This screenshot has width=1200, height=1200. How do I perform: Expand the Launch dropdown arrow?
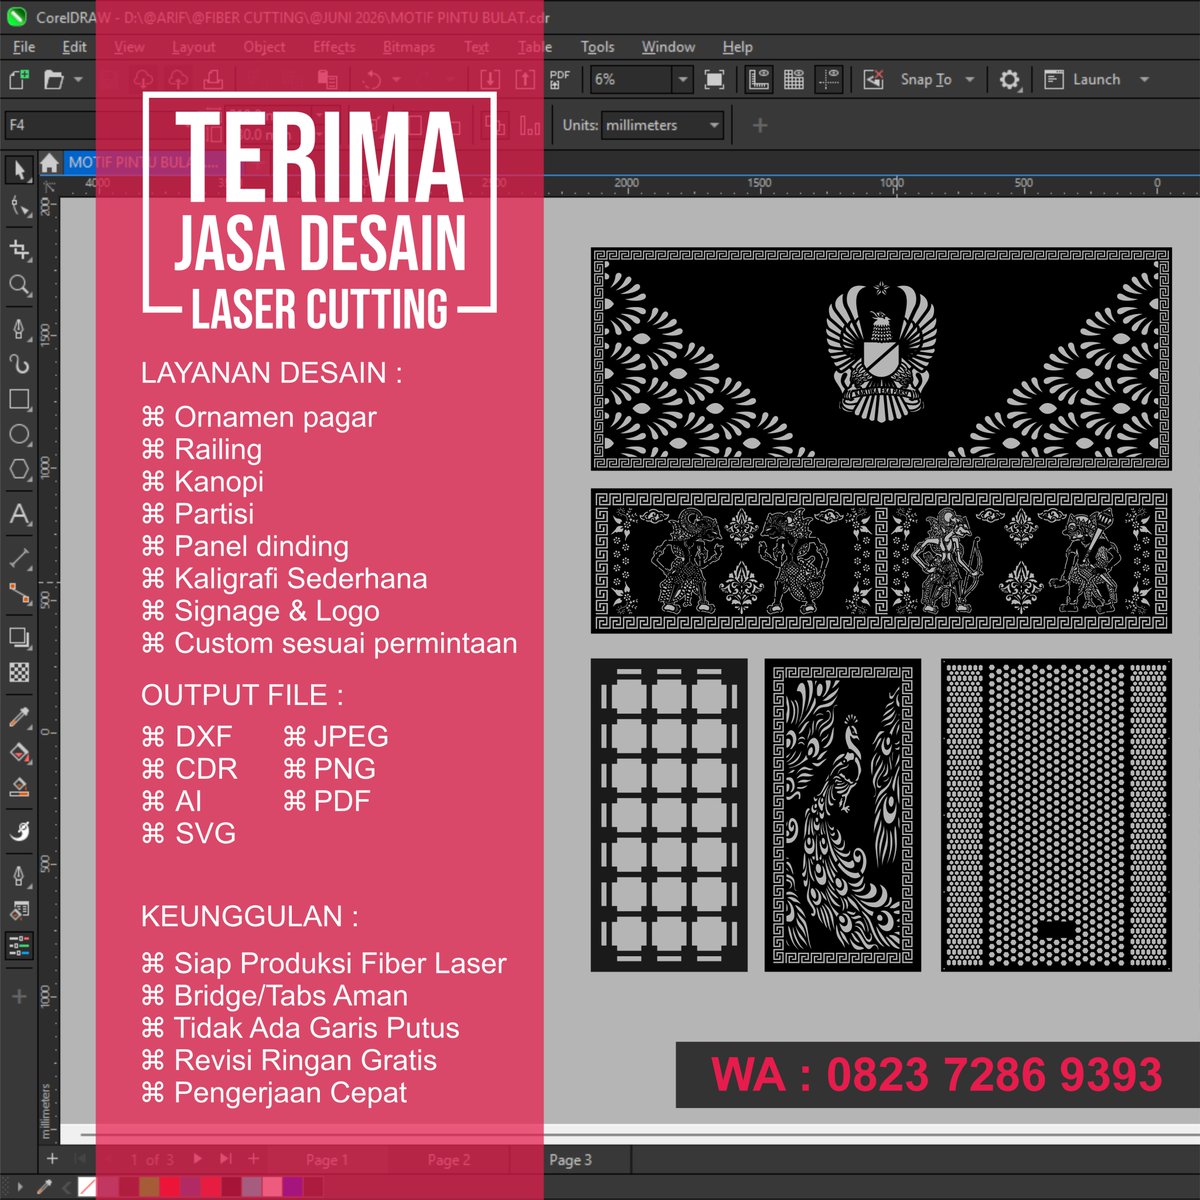[x=1144, y=80]
